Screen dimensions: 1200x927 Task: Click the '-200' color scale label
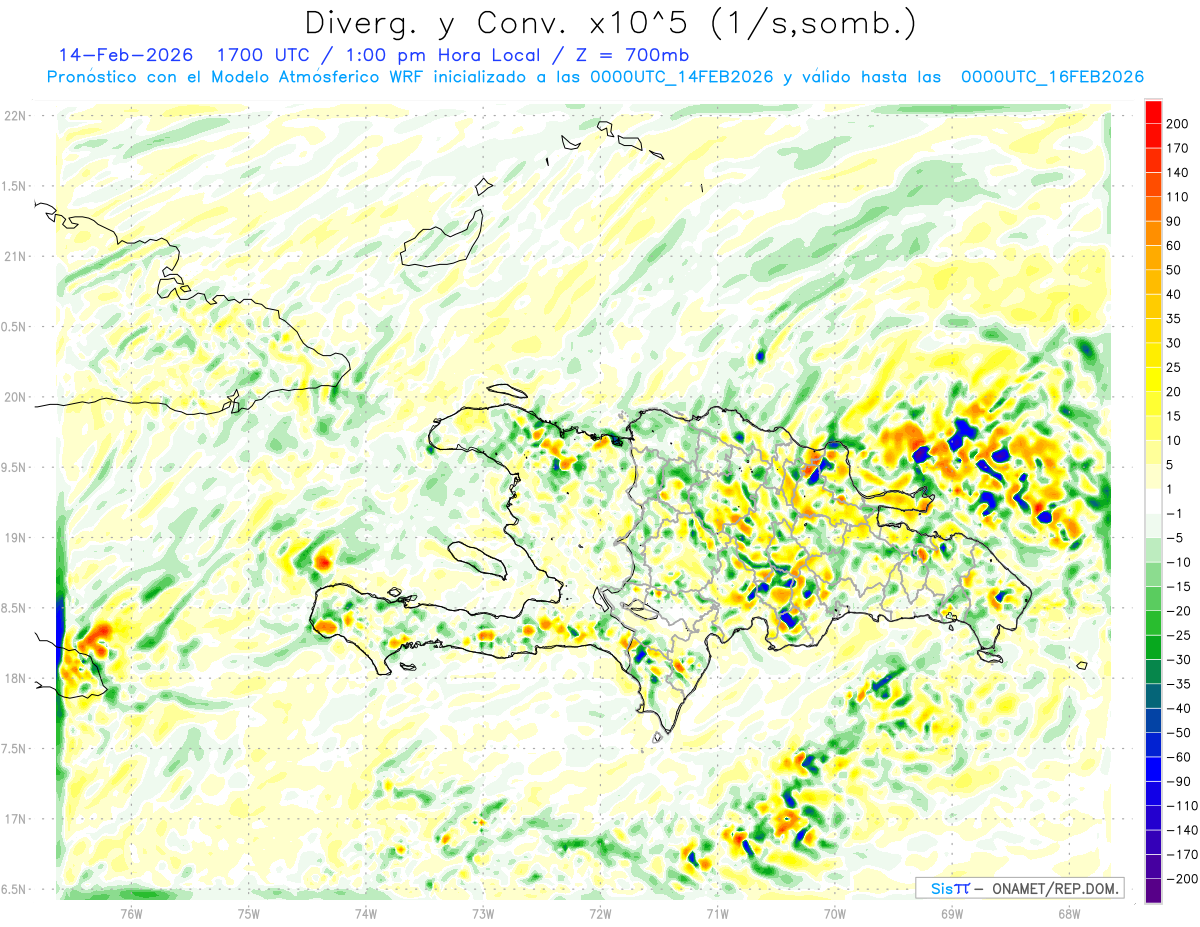point(1181,878)
